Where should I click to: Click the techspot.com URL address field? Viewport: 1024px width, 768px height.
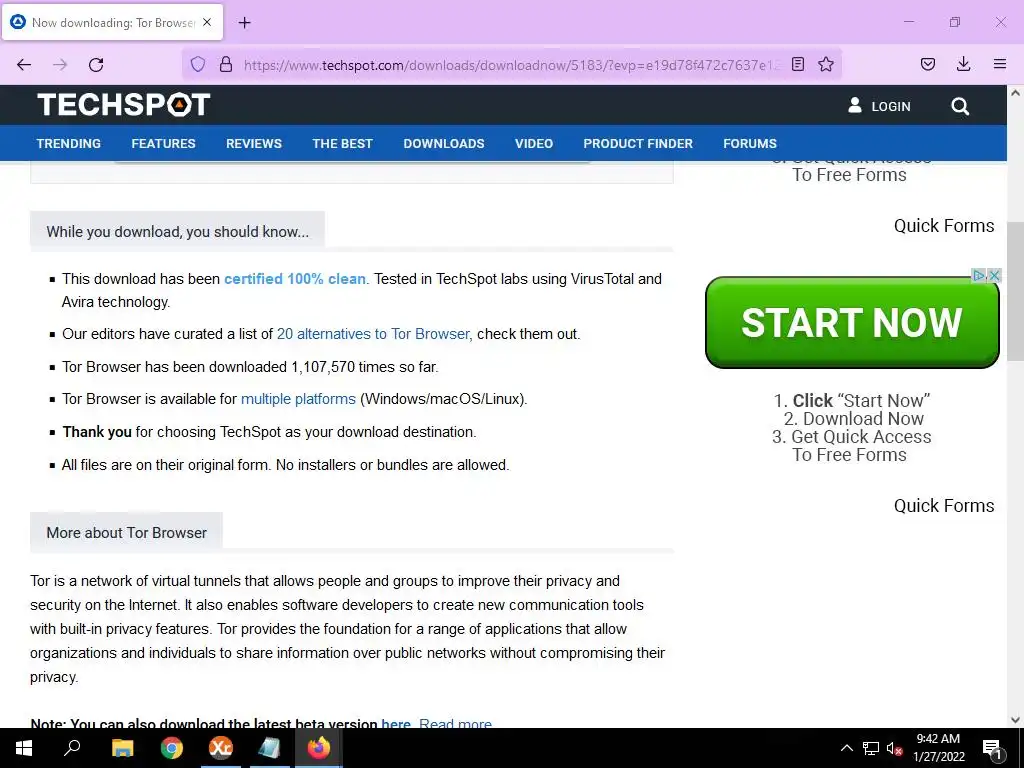coord(511,65)
